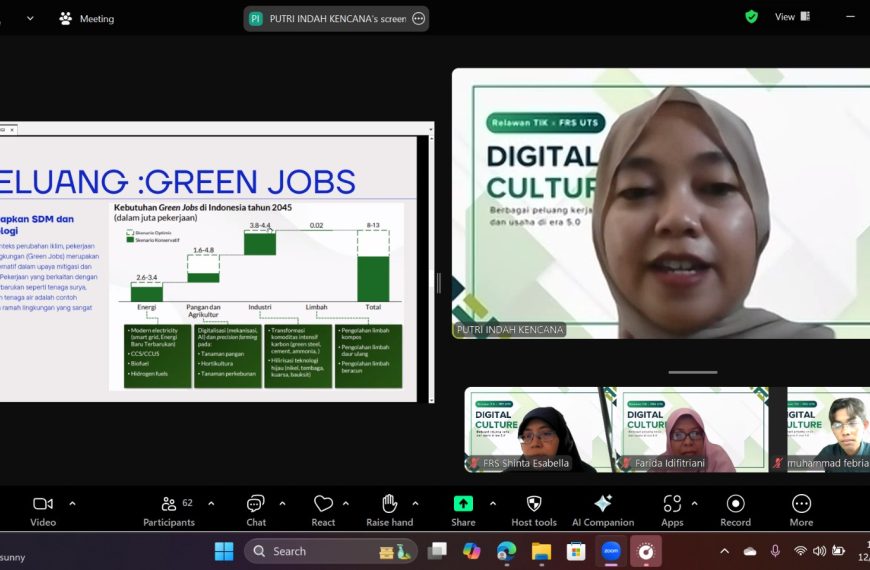Toggle the Video camera on or off
This screenshot has width=870, height=570.
[x=43, y=510]
